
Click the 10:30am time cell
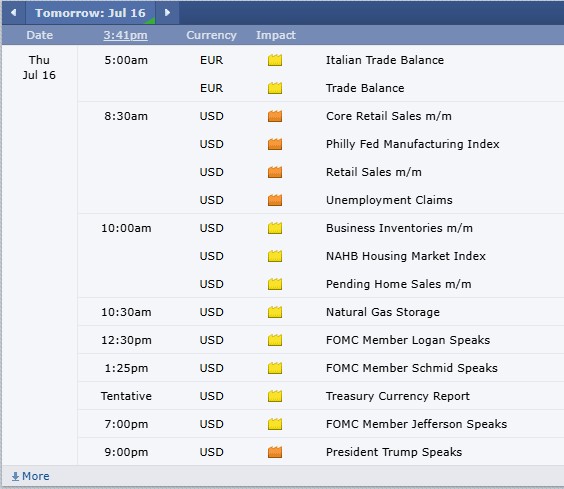(126, 312)
